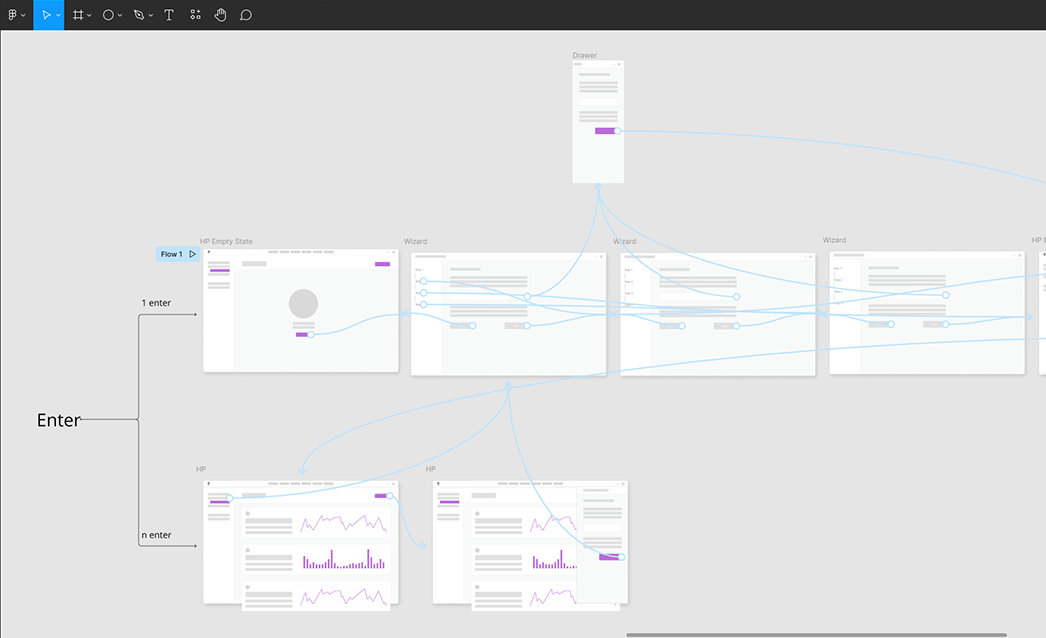The width and height of the screenshot is (1046, 638).
Task: Select the Flow 1 starting point label
Action: pos(171,254)
